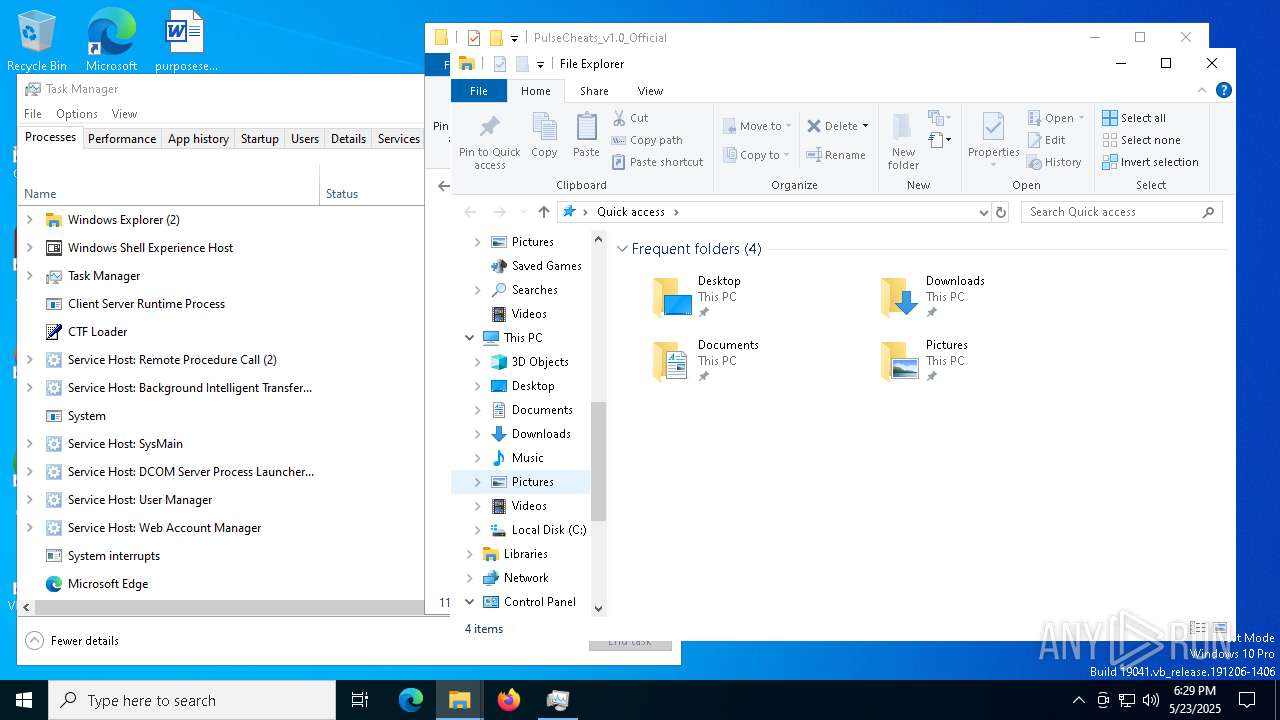Expand Service Host: SysMain process
1280x720 pixels.
[29, 444]
